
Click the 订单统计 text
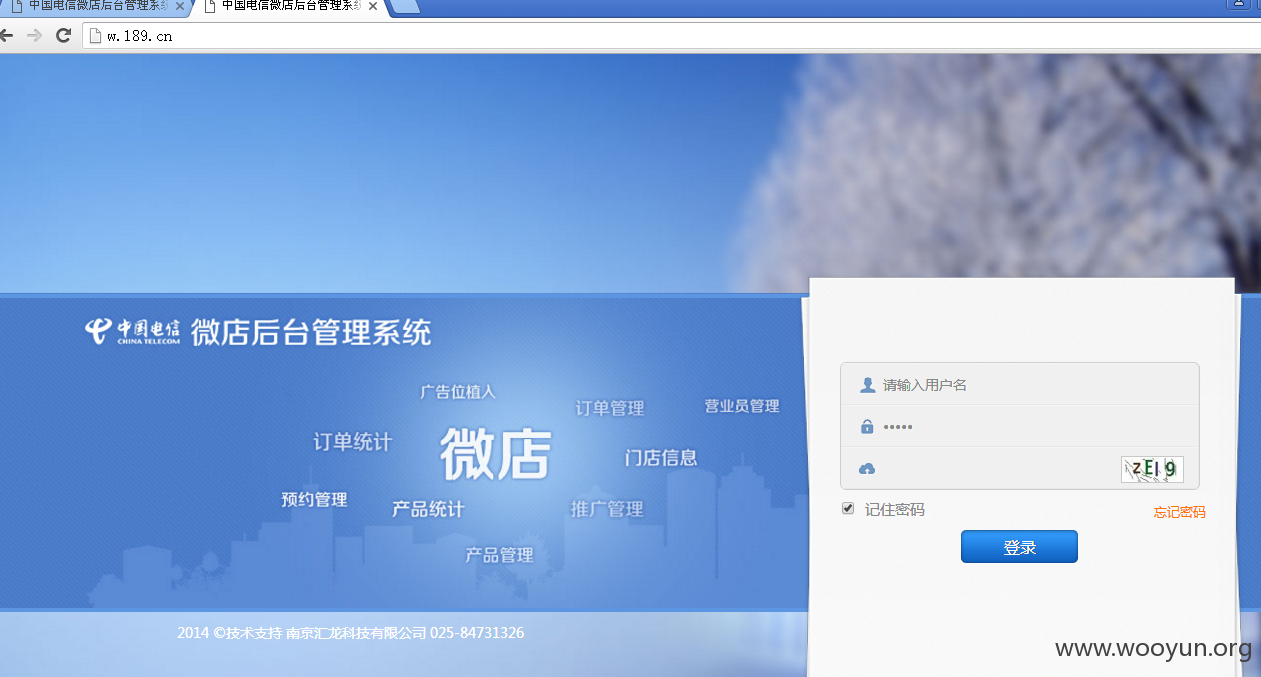coord(353,442)
